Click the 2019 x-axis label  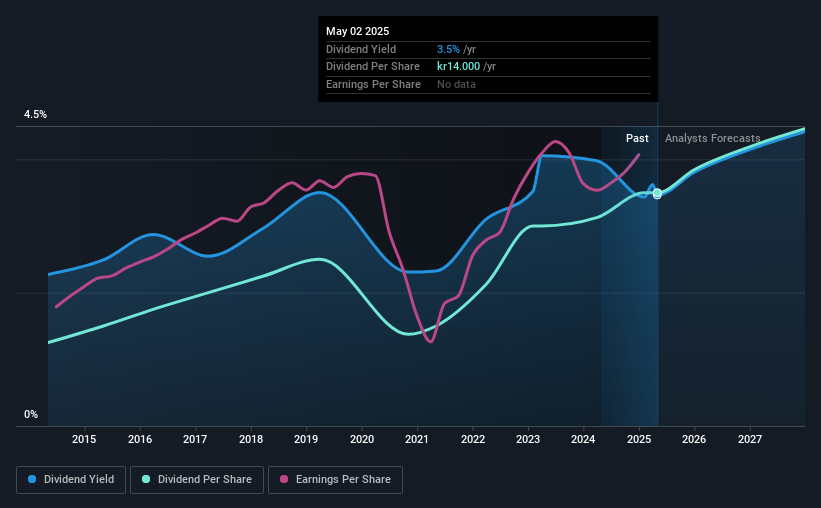pos(306,439)
